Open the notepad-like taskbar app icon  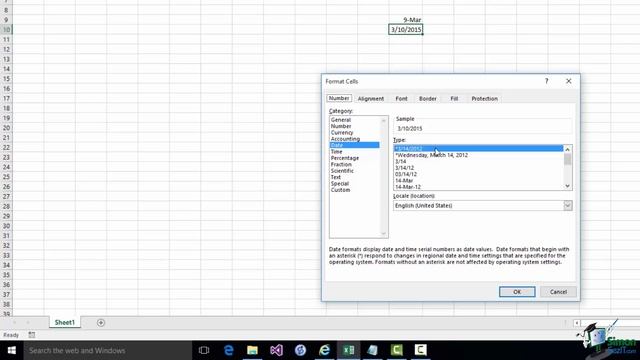pos(372,350)
